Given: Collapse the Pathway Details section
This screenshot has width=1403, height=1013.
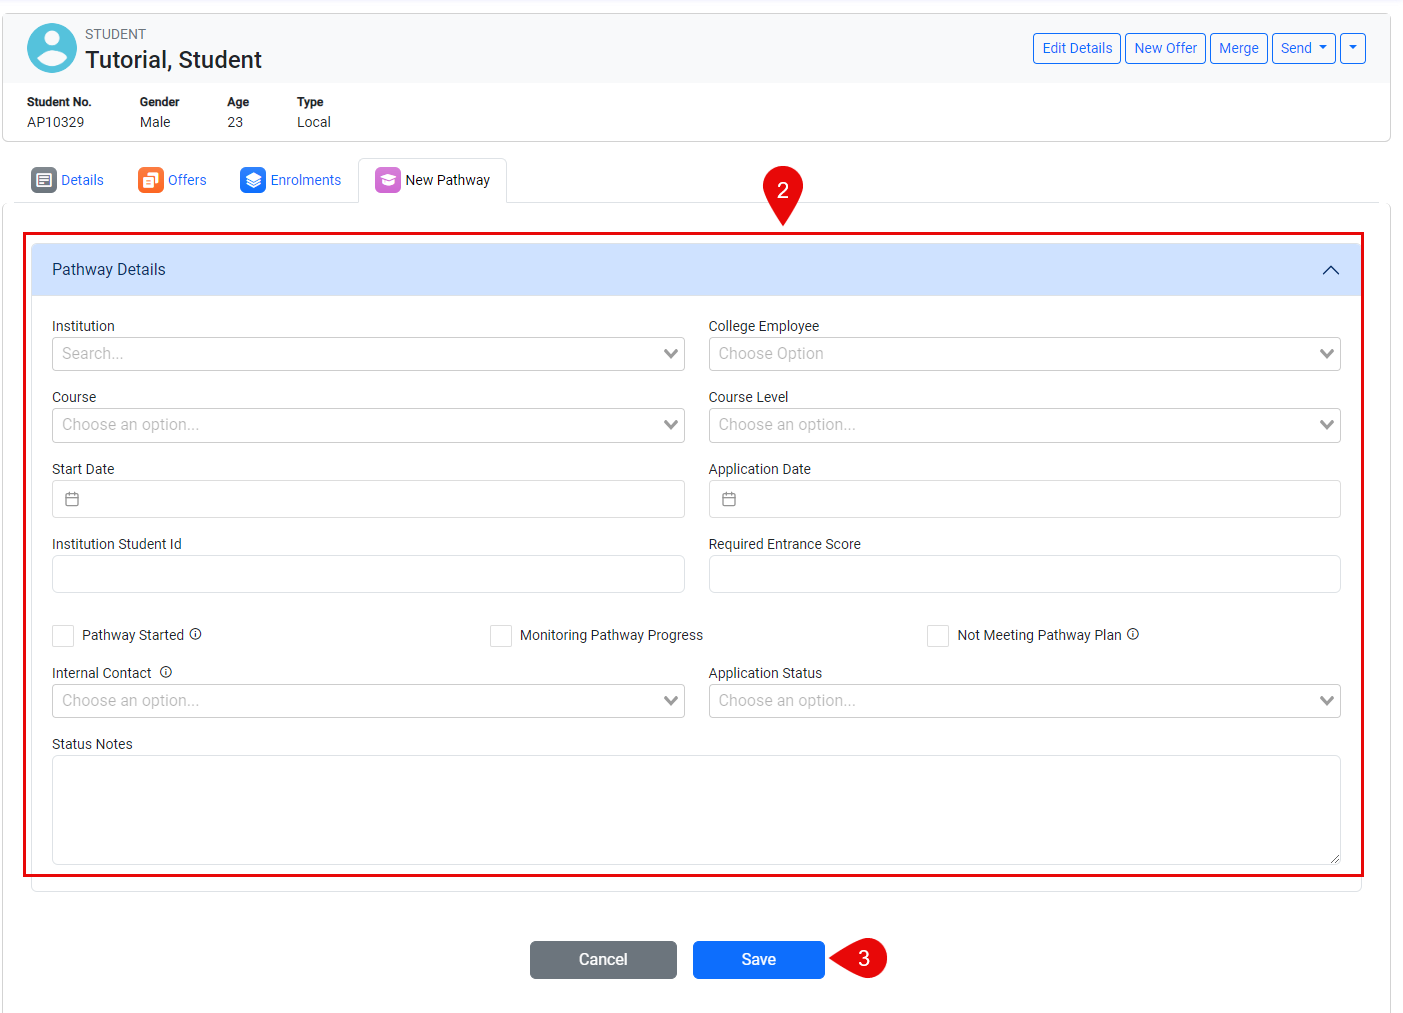Looking at the screenshot, I should point(1330,270).
